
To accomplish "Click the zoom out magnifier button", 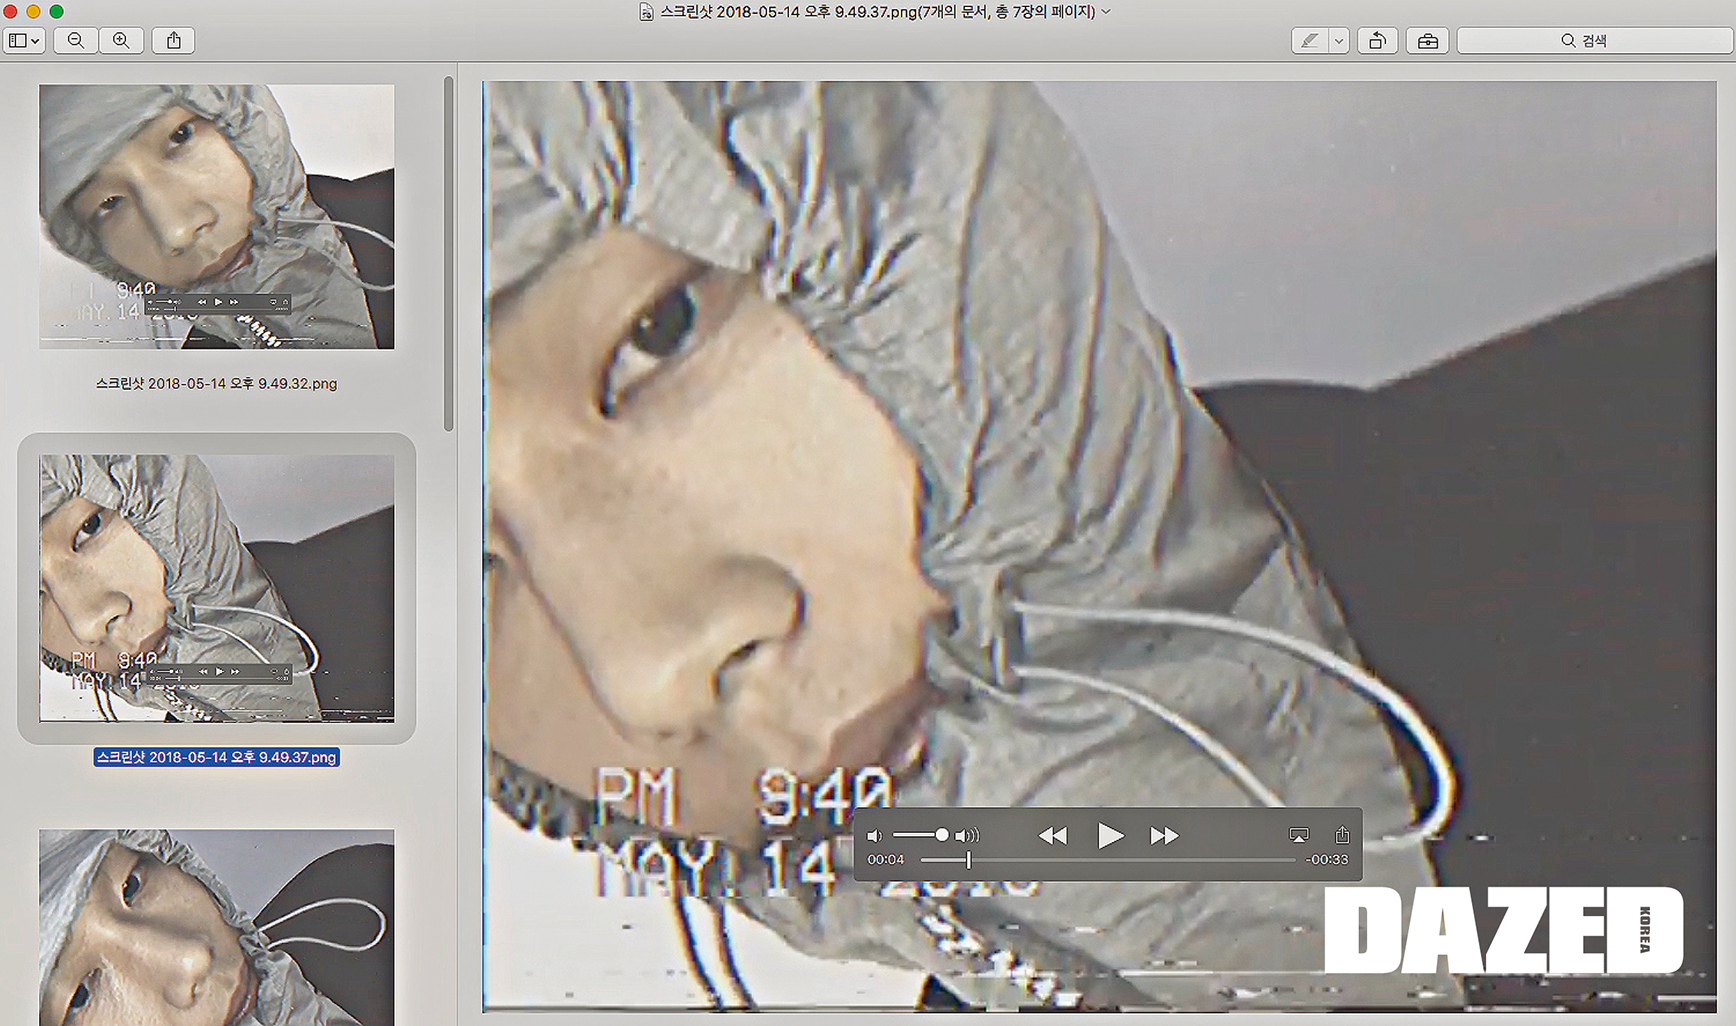I will coord(75,40).
